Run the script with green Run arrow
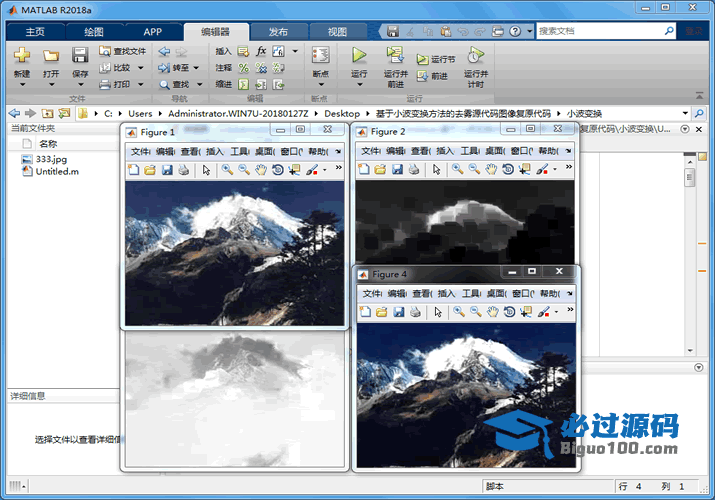 pyautogui.click(x=359, y=55)
